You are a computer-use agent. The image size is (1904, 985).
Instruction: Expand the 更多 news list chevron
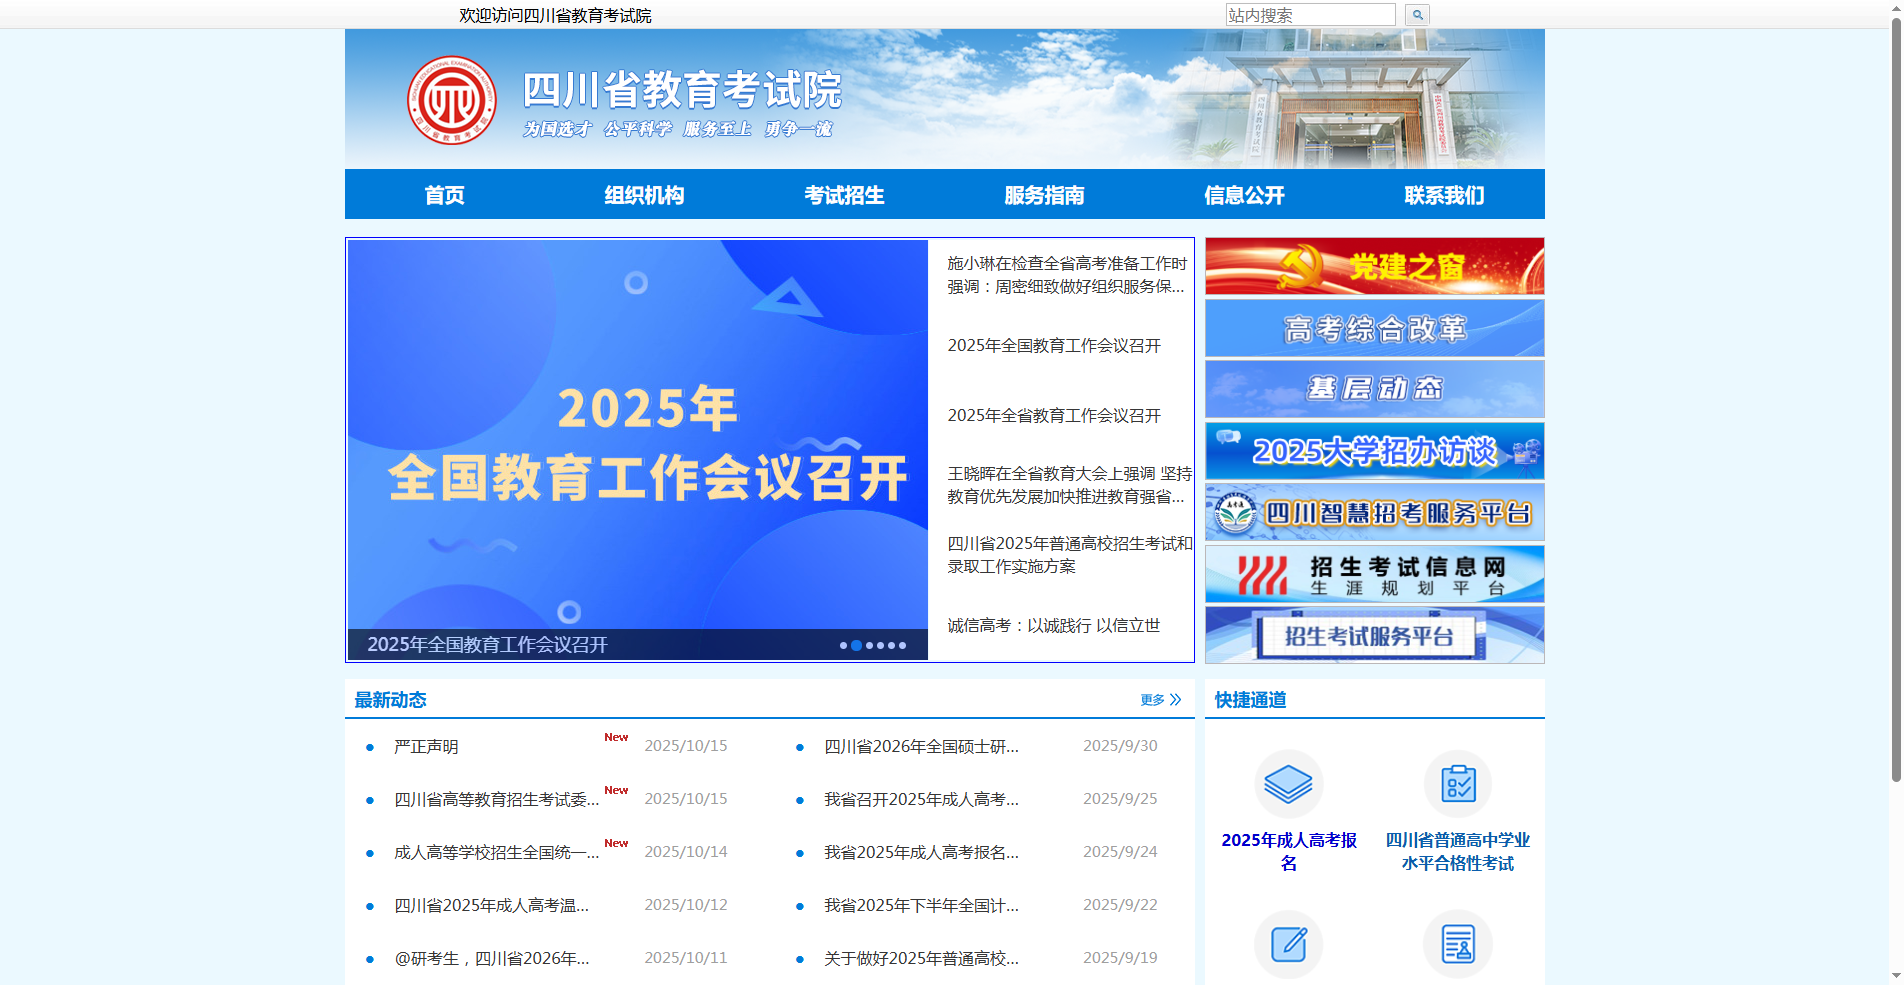pyautogui.click(x=1176, y=700)
